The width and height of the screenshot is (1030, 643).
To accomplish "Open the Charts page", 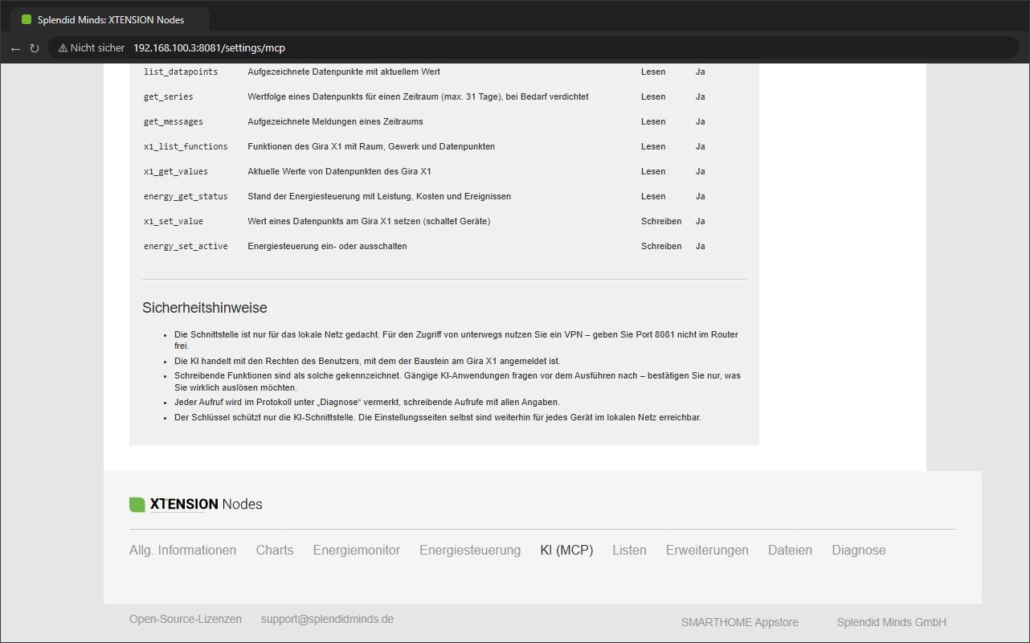I will pyautogui.click(x=275, y=550).
